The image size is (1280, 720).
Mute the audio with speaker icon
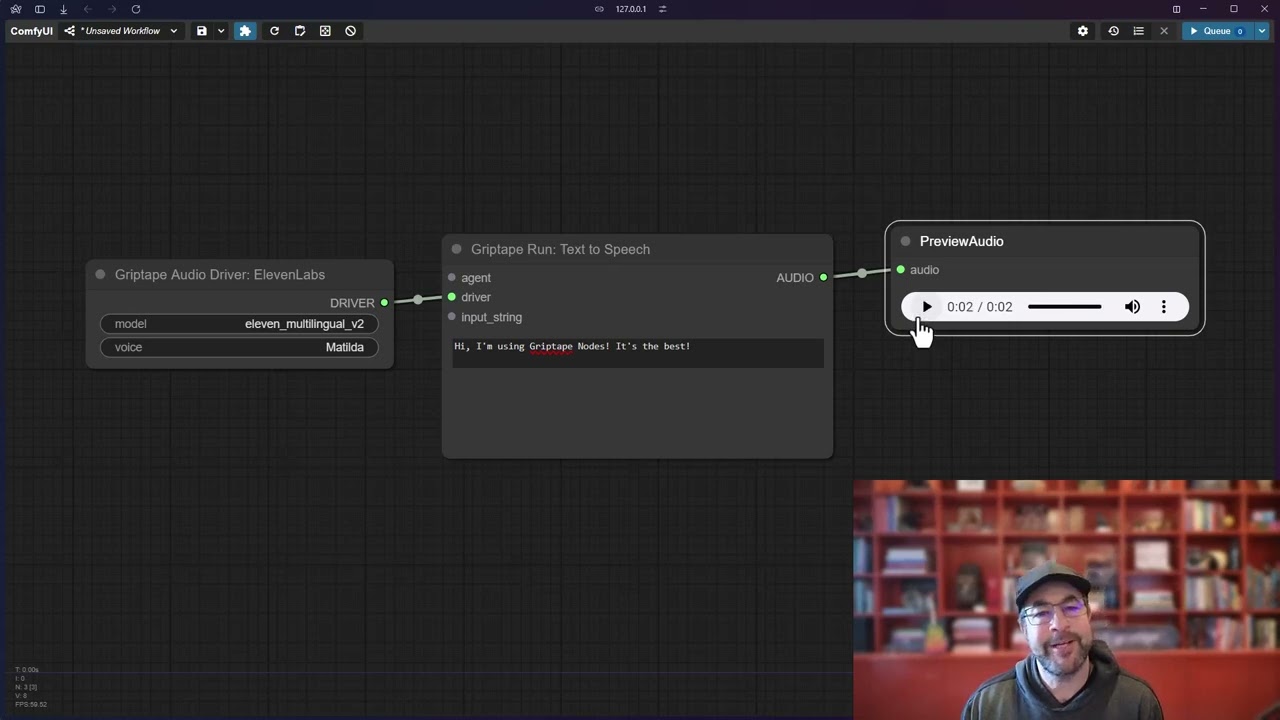[x=1132, y=307]
